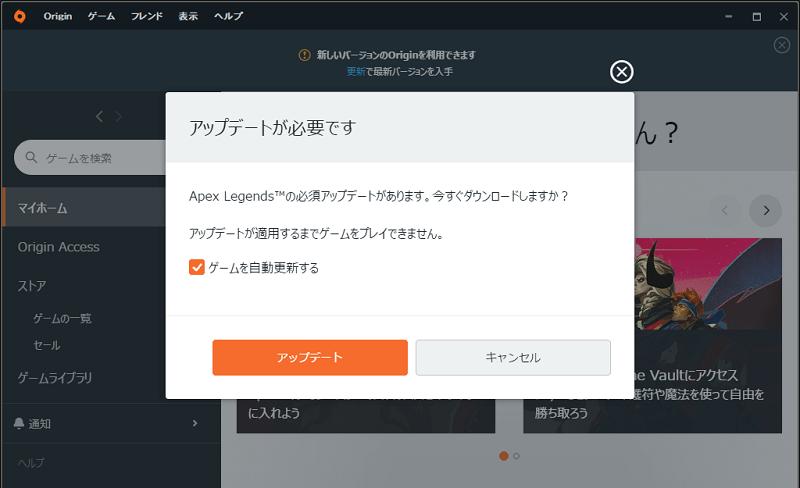The width and height of the screenshot is (800, 488).
Task: Open the ゲーム menu
Action: point(101,16)
